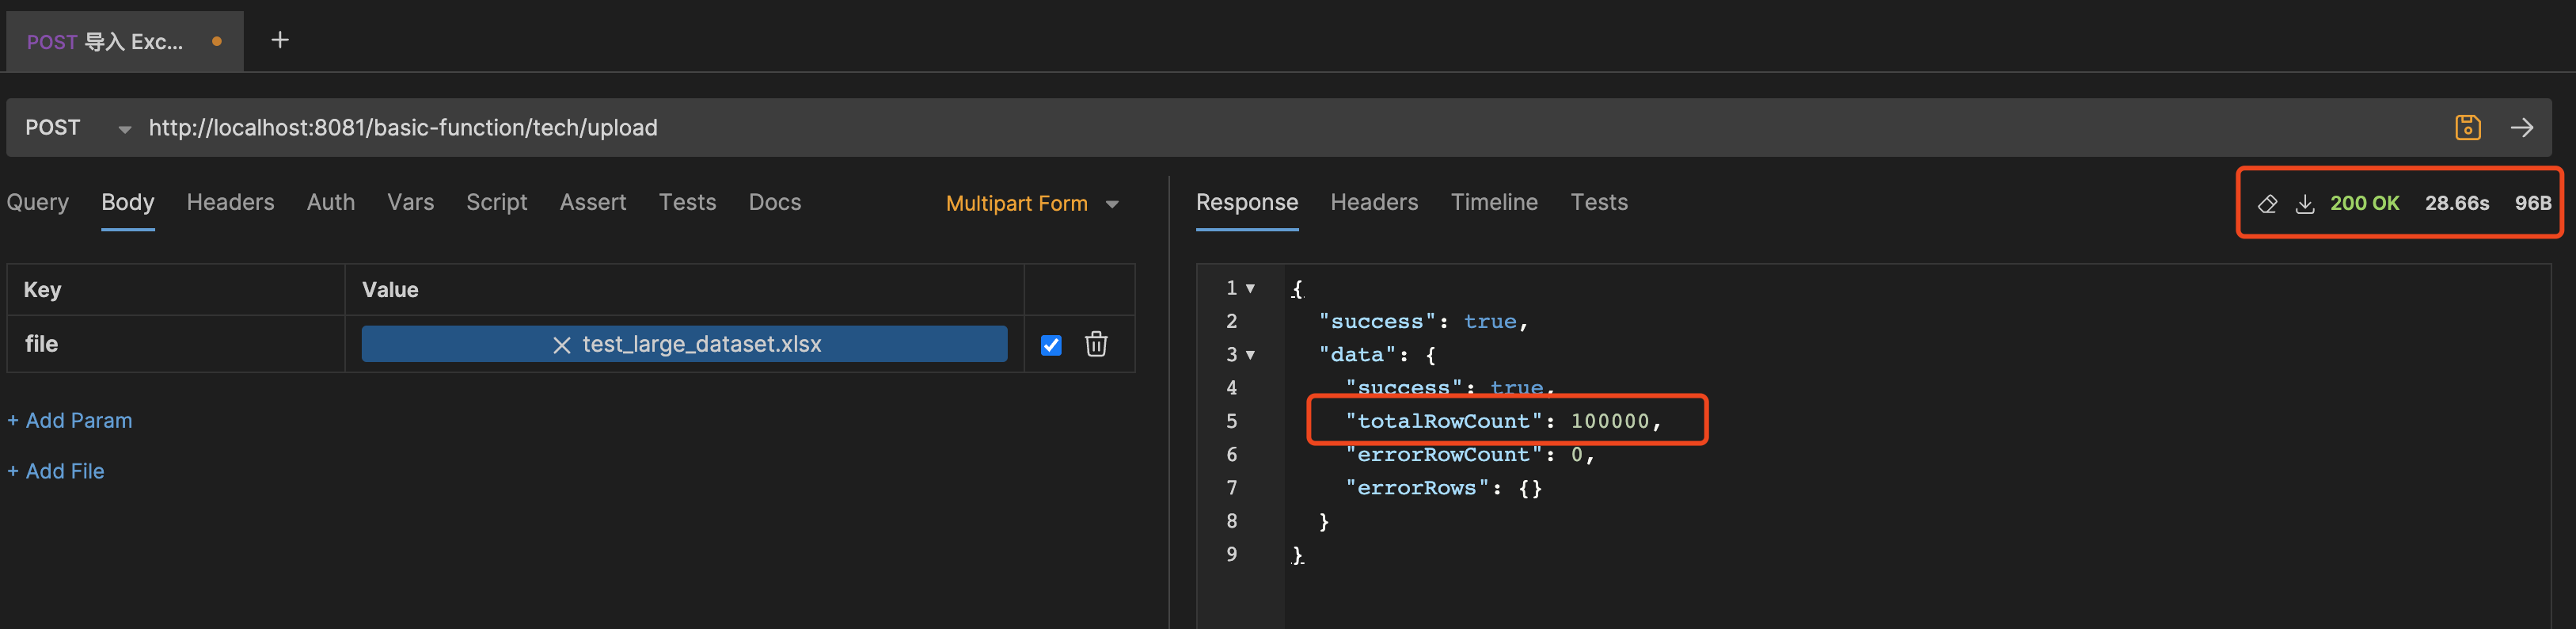The width and height of the screenshot is (2576, 629).
Task: Click the 28.66s response time
Action: (x=2456, y=203)
